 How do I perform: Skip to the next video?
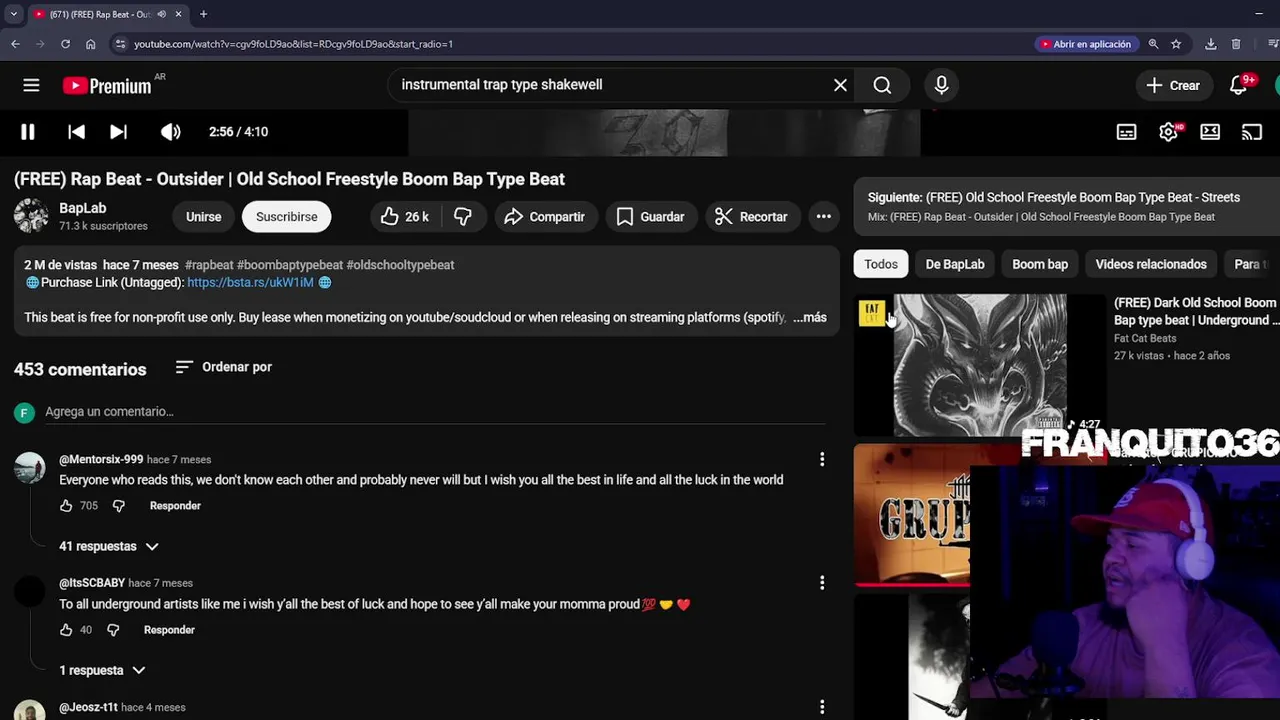[x=118, y=131]
